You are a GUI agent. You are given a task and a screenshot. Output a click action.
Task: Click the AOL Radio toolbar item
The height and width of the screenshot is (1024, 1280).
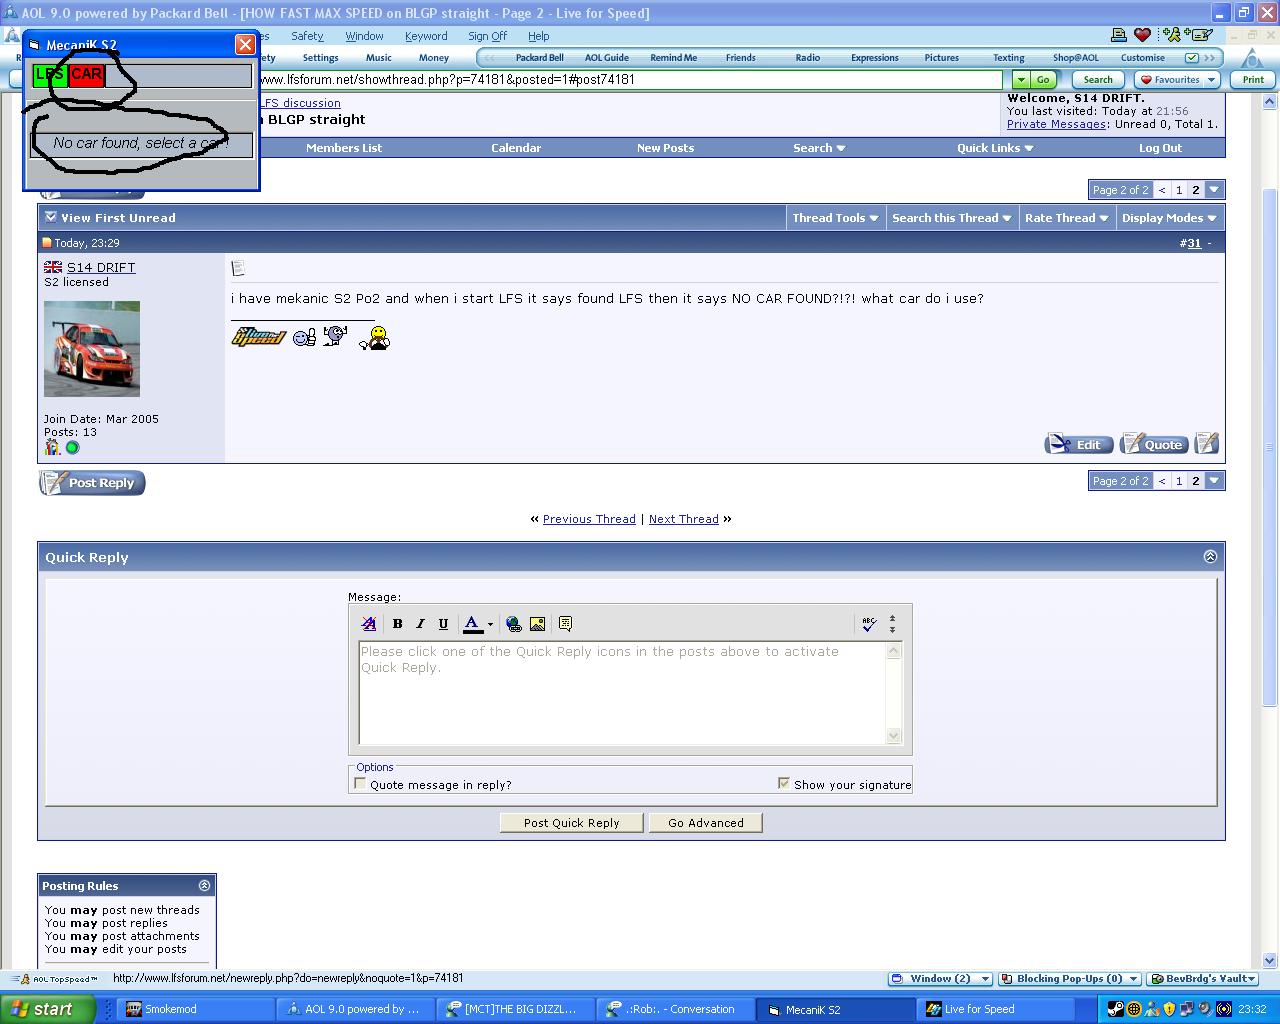808,58
